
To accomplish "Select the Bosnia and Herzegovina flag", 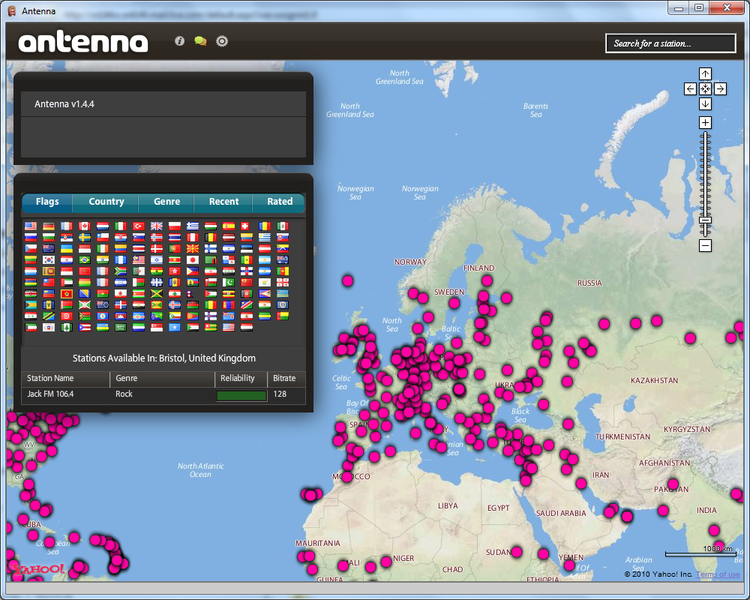I will 85,293.
